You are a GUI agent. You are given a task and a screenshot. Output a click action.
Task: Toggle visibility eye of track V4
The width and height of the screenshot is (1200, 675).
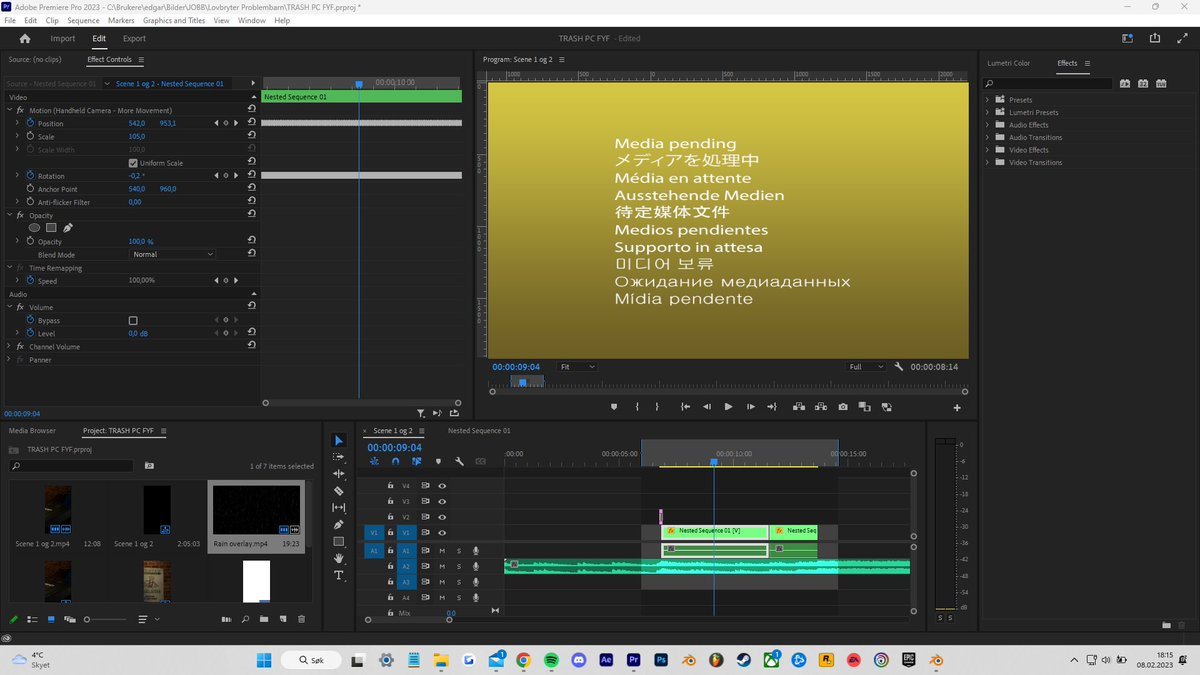pyautogui.click(x=442, y=486)
